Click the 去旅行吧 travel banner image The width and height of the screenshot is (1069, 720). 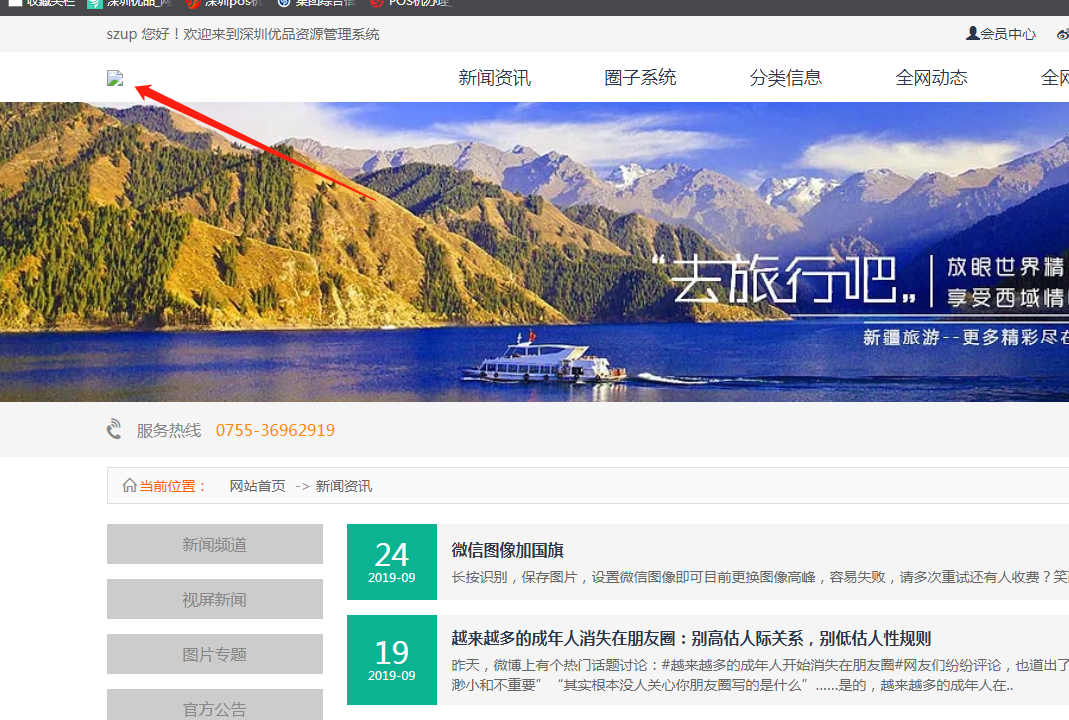pyautogui.click(x=534, y=252)
